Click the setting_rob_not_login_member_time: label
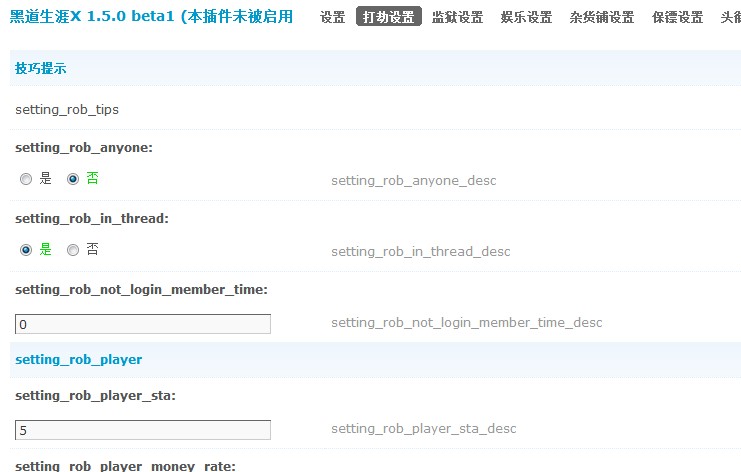 [141, 290]
